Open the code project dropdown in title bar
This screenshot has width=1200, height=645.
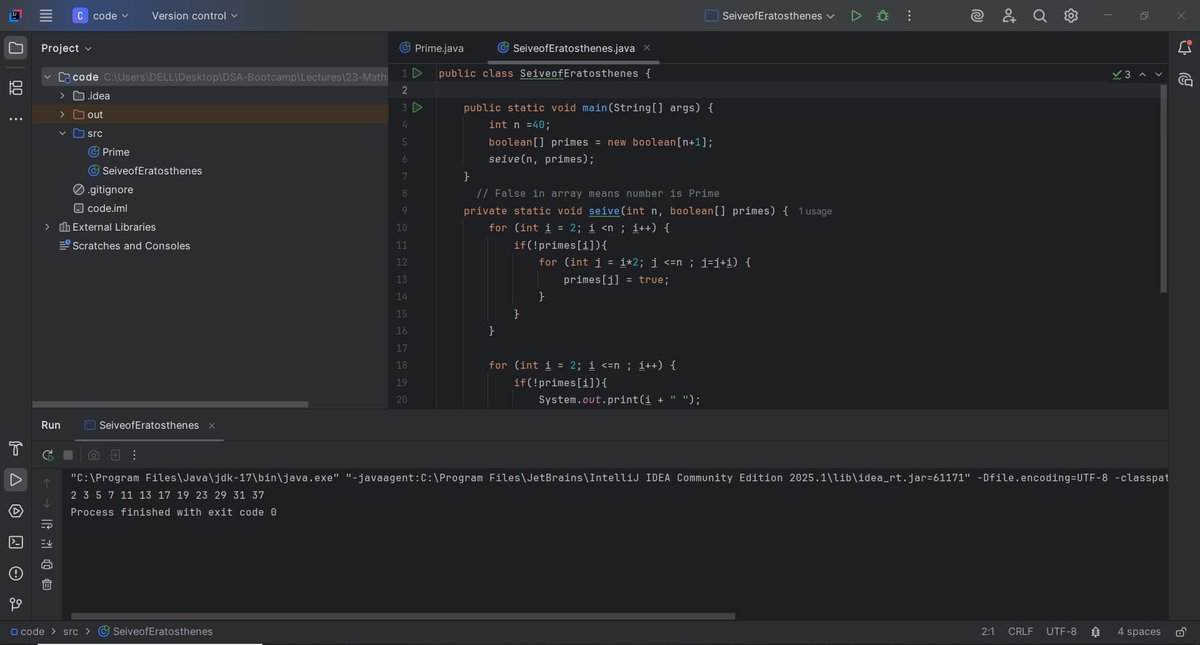(101, 16)
